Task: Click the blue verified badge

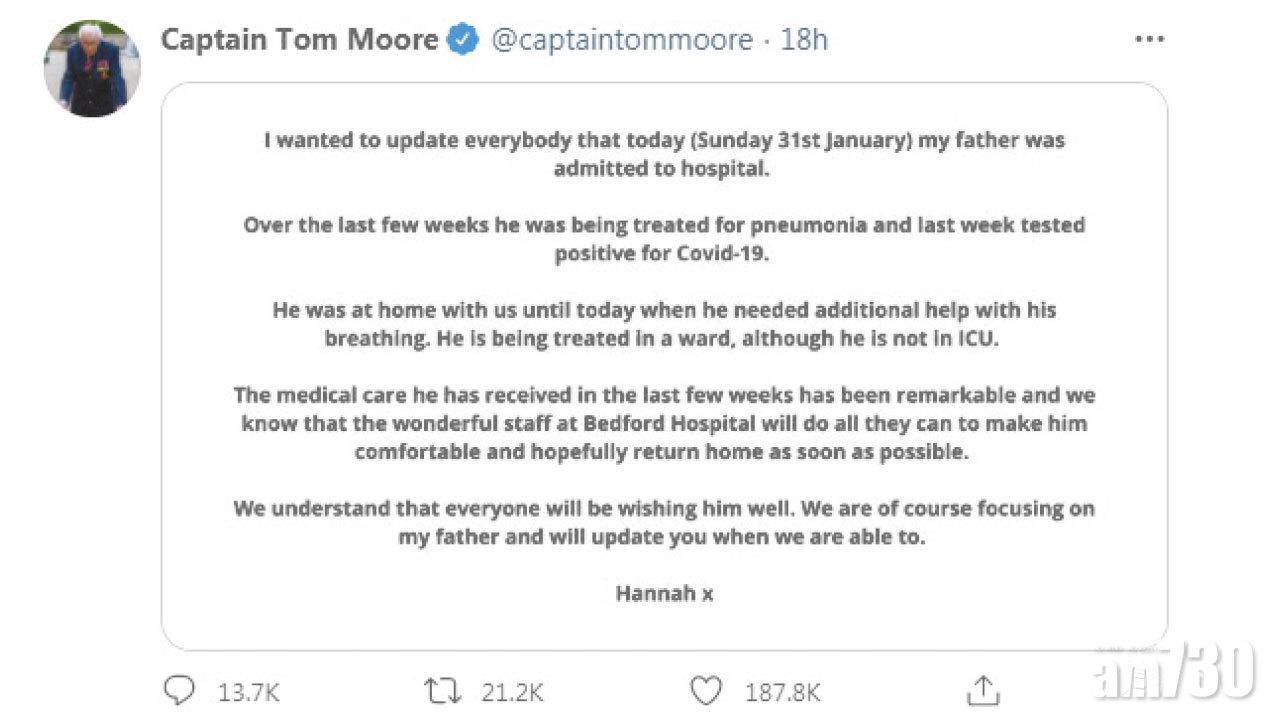Action: [x=462, y=40]
